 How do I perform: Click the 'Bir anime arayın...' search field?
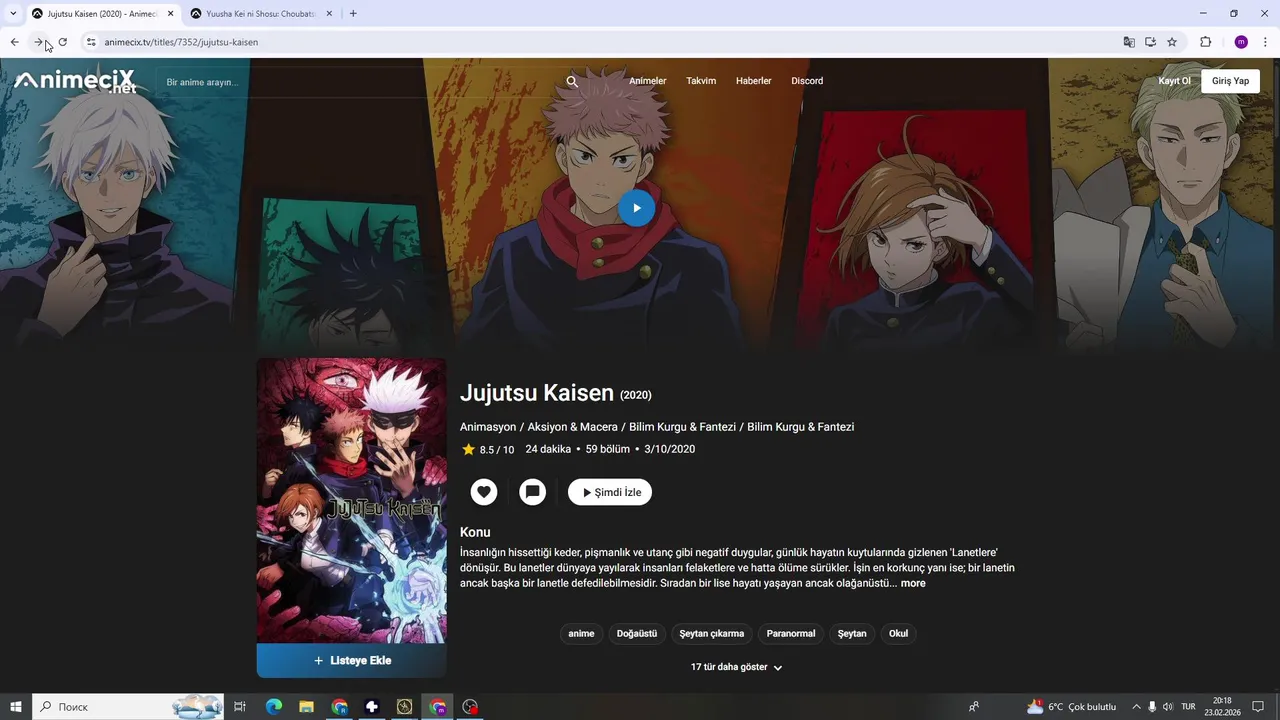coord(360,82)
